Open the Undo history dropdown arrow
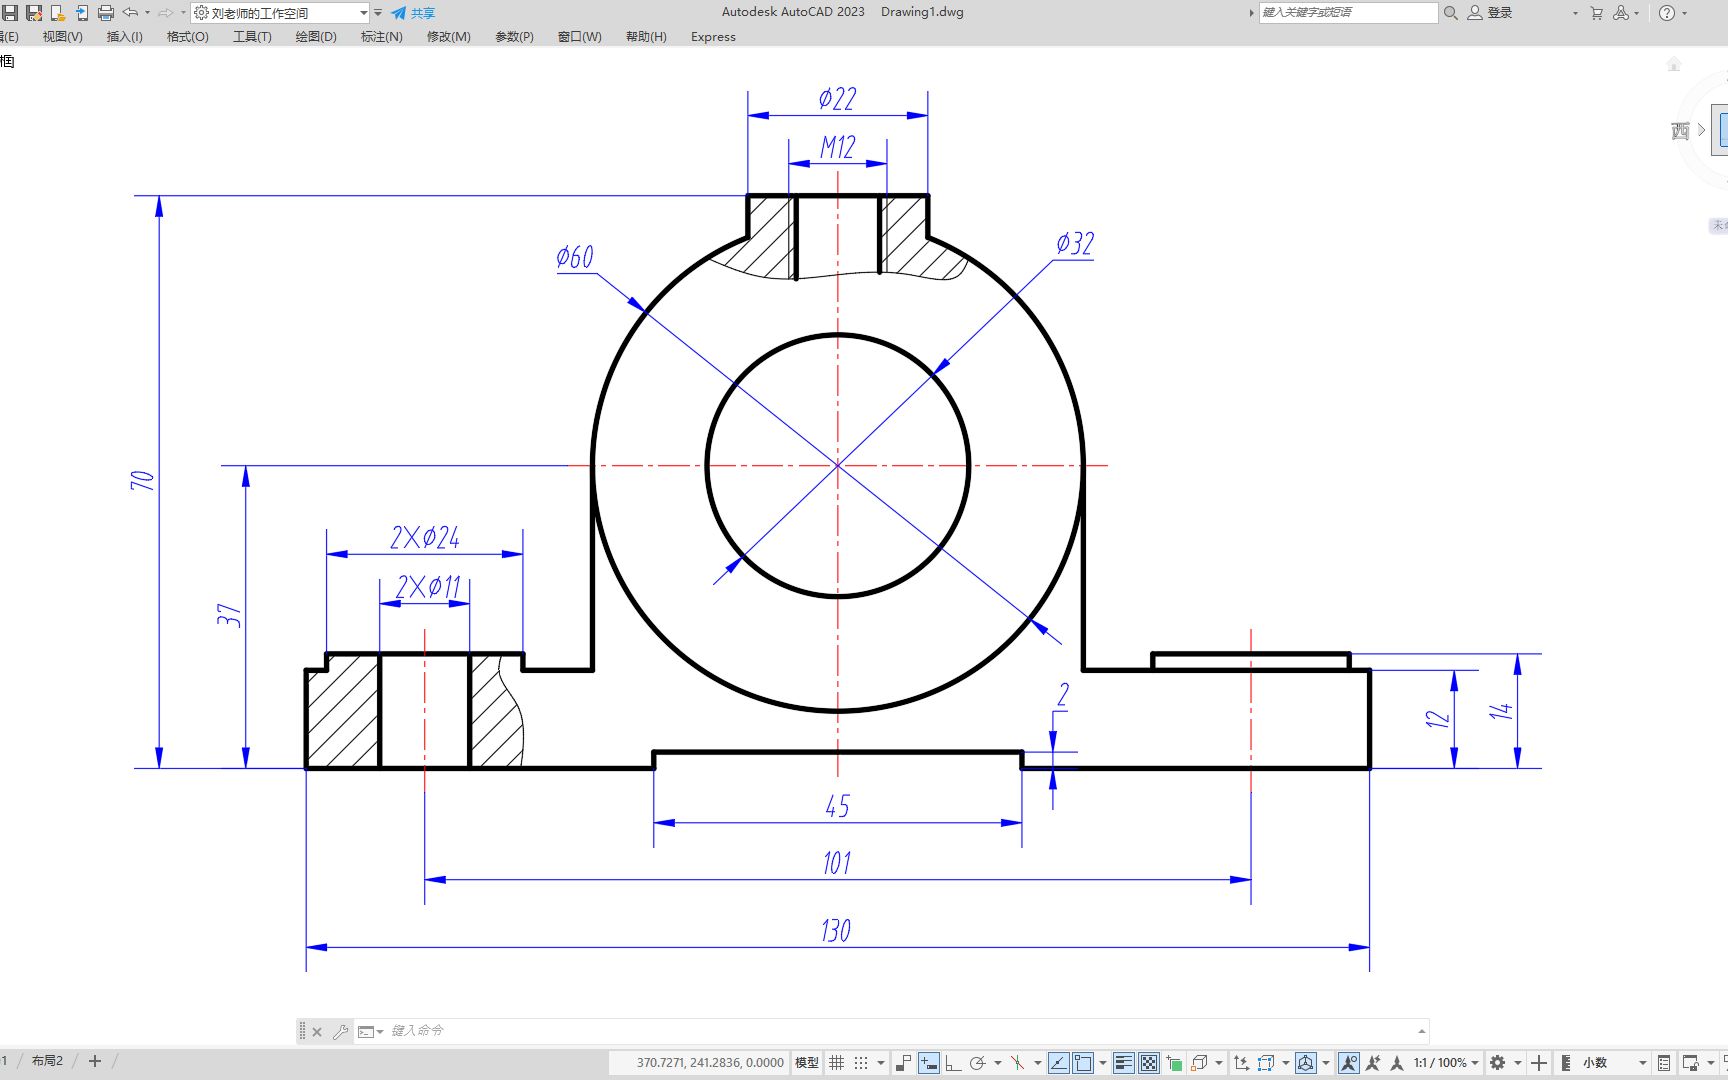The image size is (1728, 1080). 148,13
